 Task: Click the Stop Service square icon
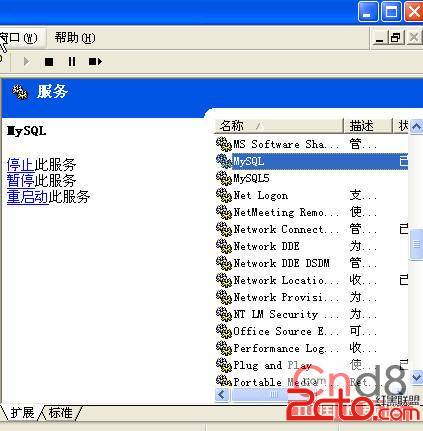click(x=49, y=62)
